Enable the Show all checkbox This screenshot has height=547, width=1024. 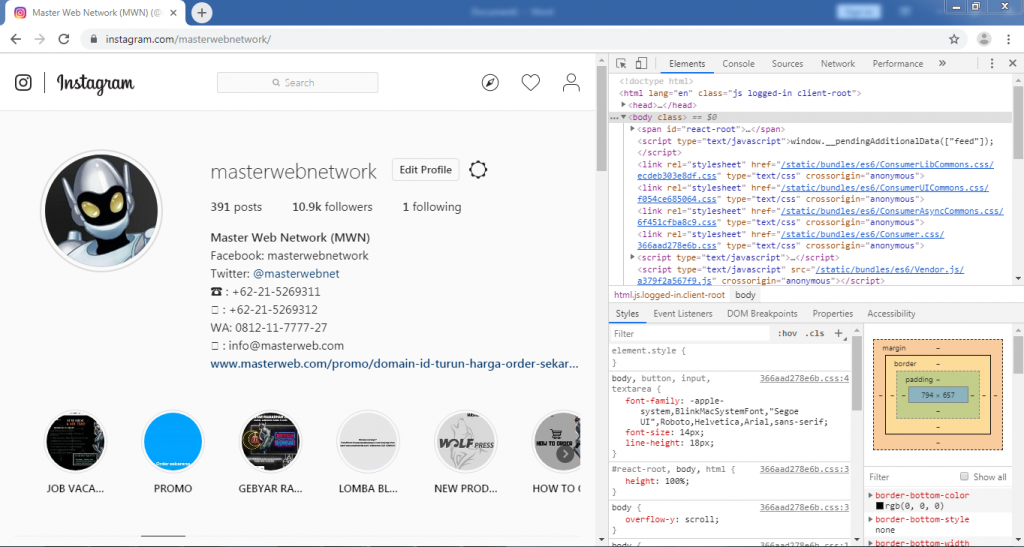(964, 477)
